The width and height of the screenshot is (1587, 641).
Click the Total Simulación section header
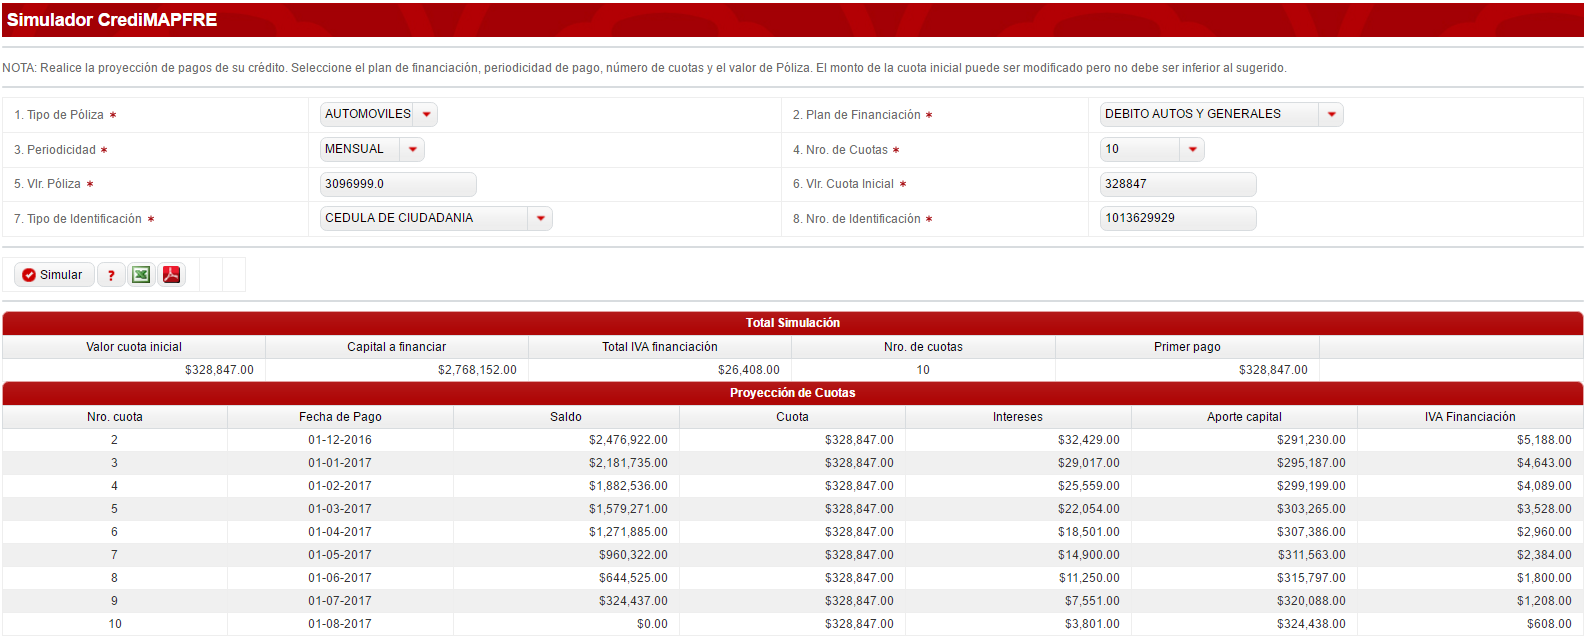tap(793, 323)
